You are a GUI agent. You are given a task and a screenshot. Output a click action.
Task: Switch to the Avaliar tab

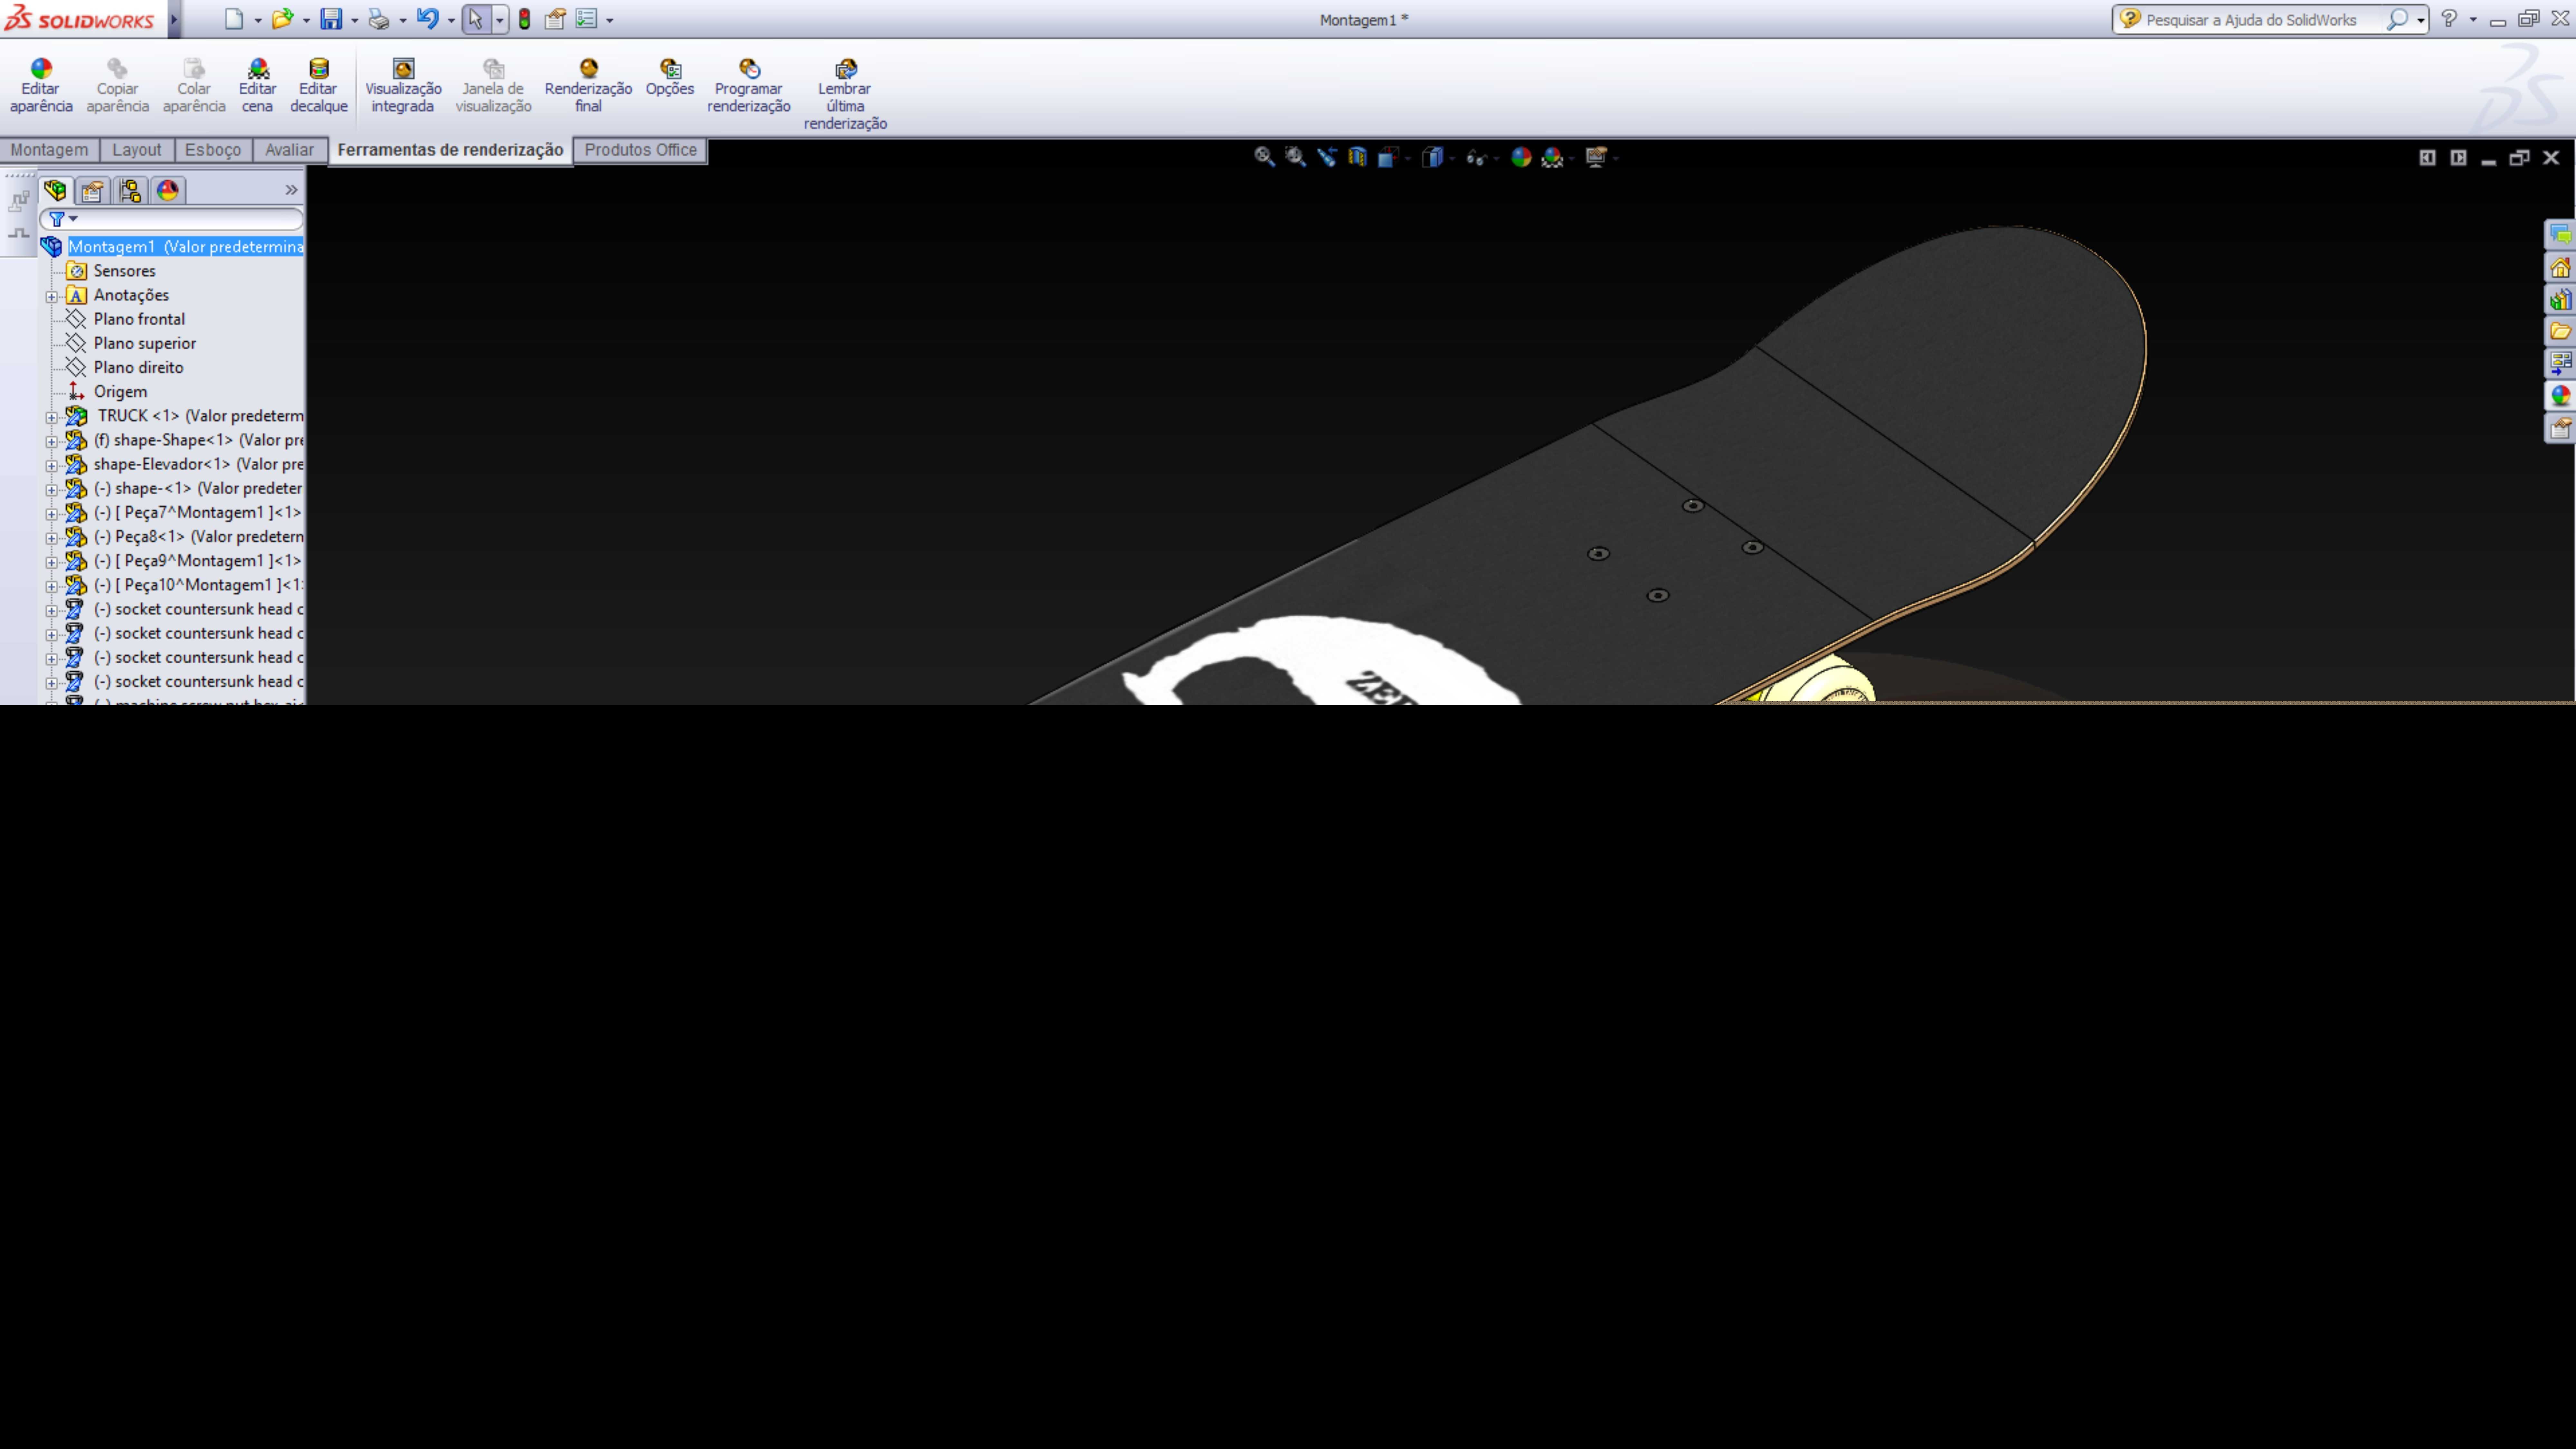coord(290,150)
